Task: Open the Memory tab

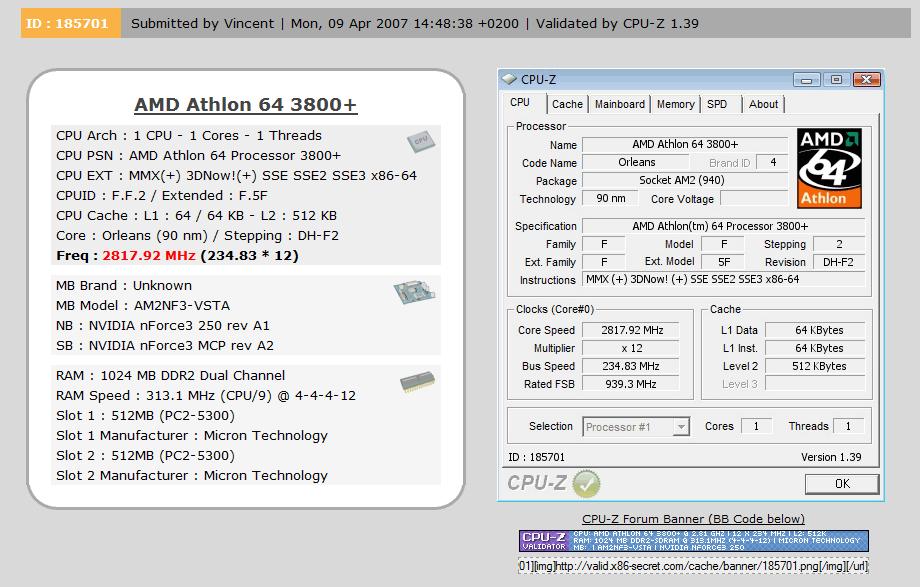Action: click(675, 104)
